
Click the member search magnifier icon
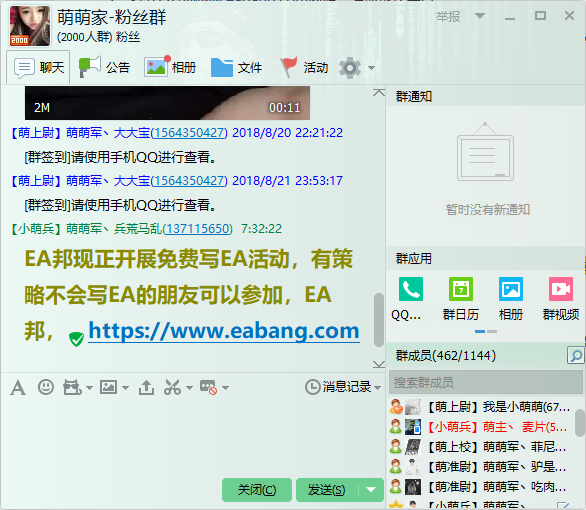click(x=576, y=355)
